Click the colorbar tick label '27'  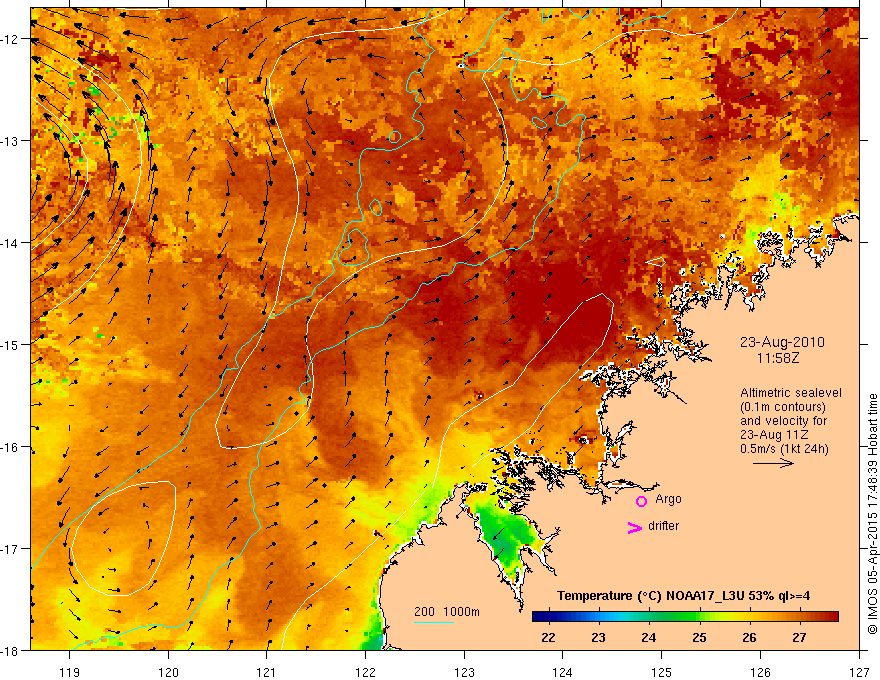(799, 637)
